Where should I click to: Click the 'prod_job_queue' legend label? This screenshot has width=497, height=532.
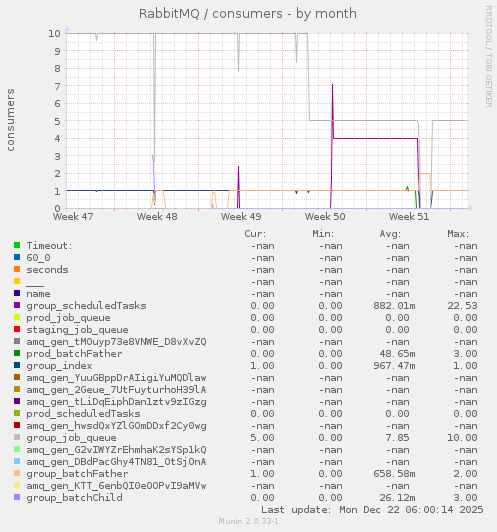click(x=69, y=318)
